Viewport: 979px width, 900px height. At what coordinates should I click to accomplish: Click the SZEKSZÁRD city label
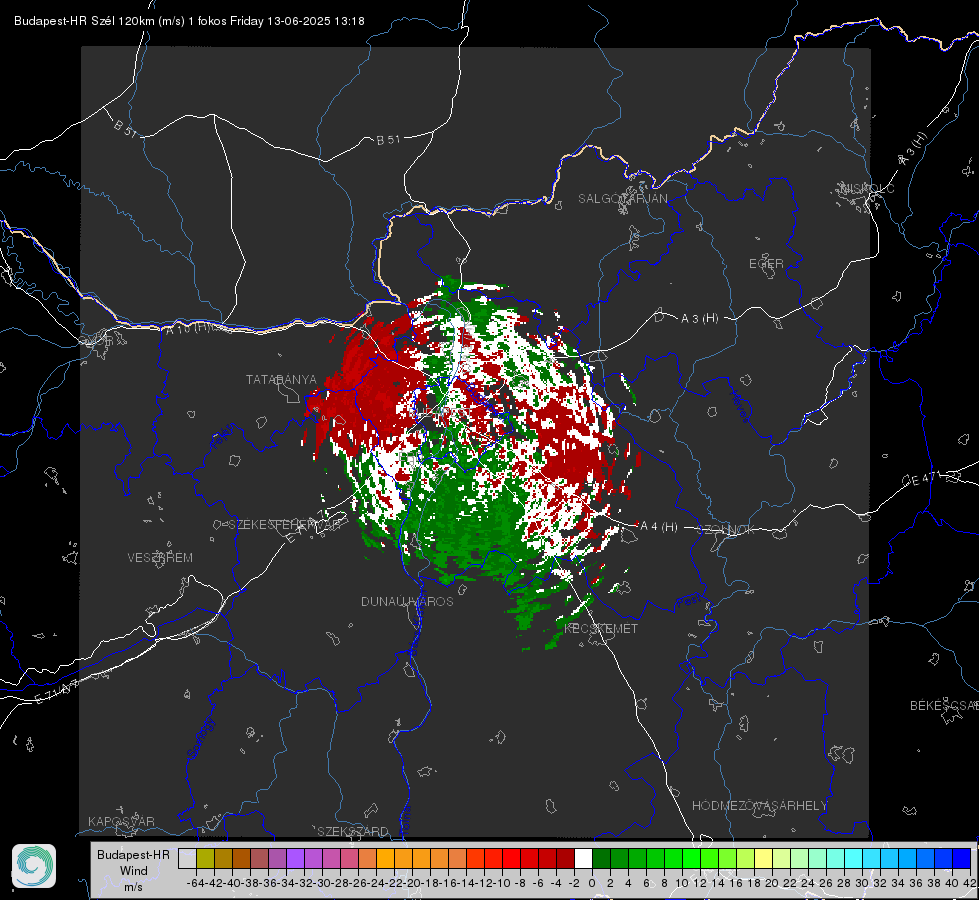point(353,831)
